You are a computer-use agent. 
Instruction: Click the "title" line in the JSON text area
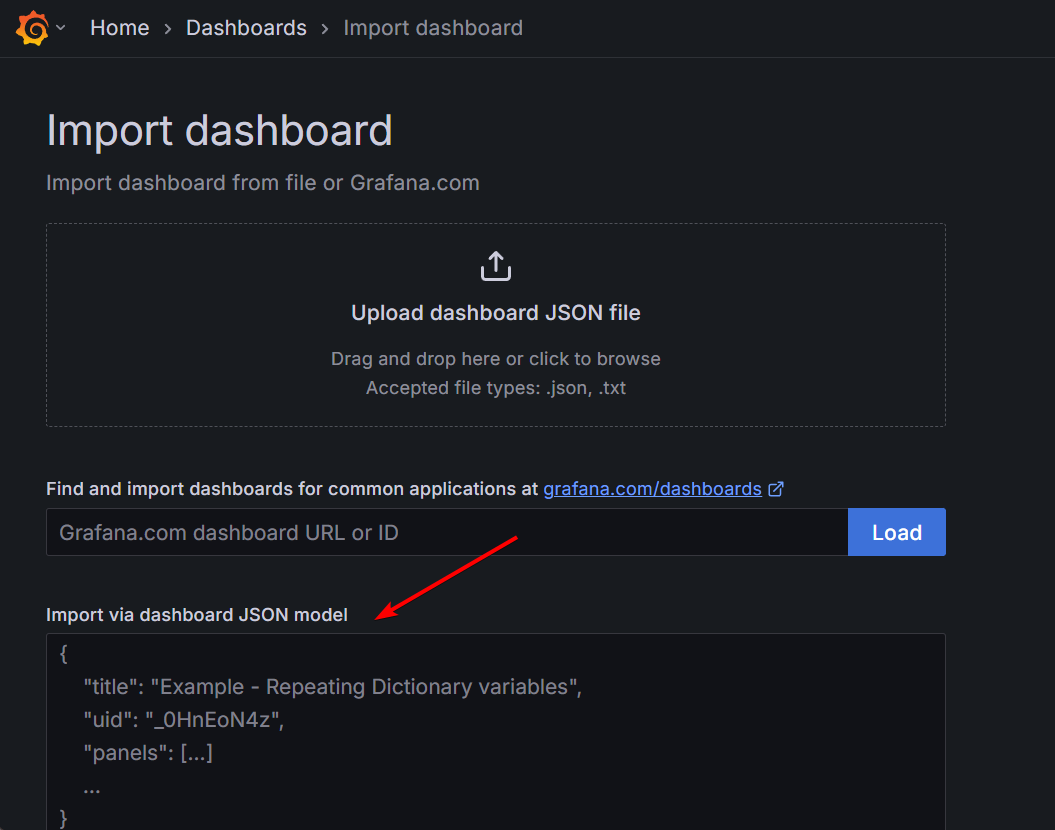332,687
